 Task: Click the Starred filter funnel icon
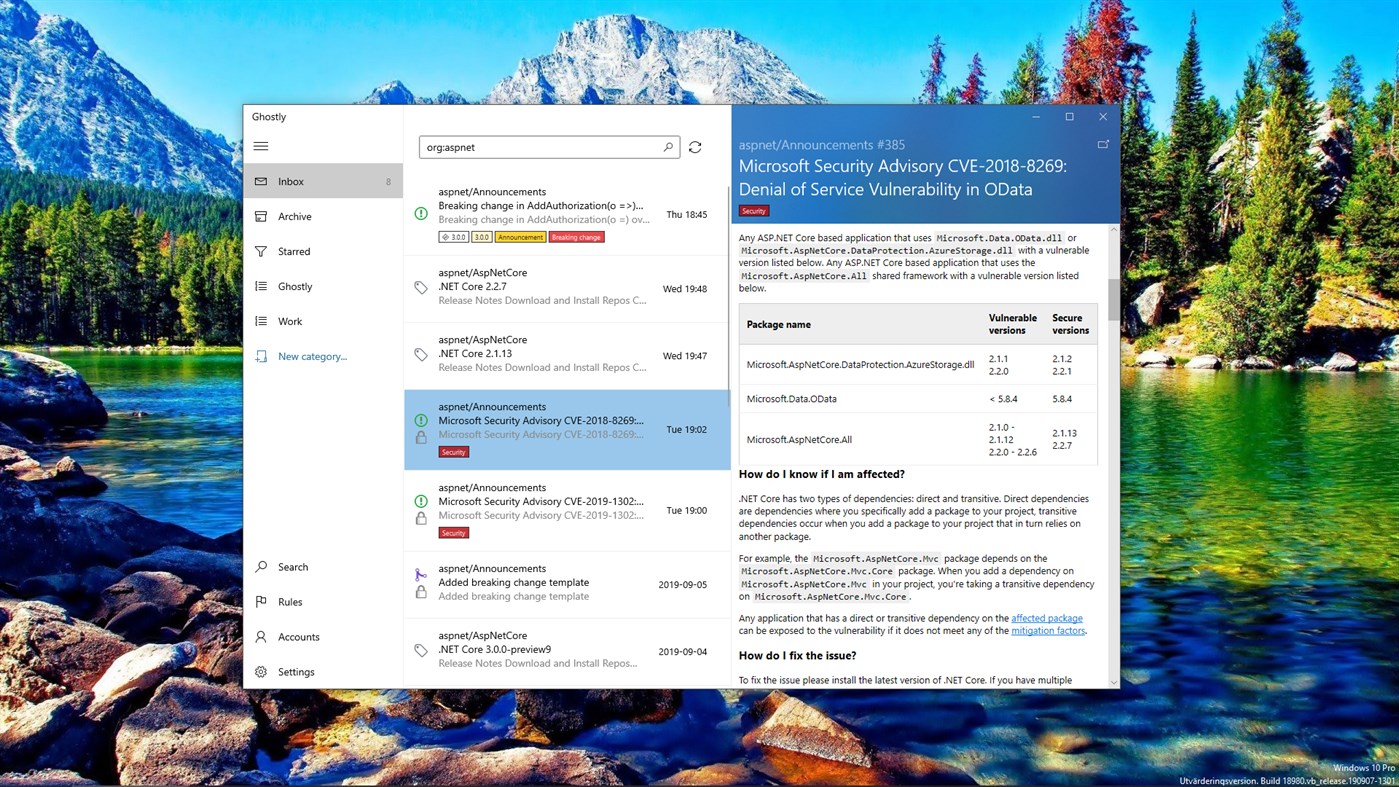click(x=261, y=251)
